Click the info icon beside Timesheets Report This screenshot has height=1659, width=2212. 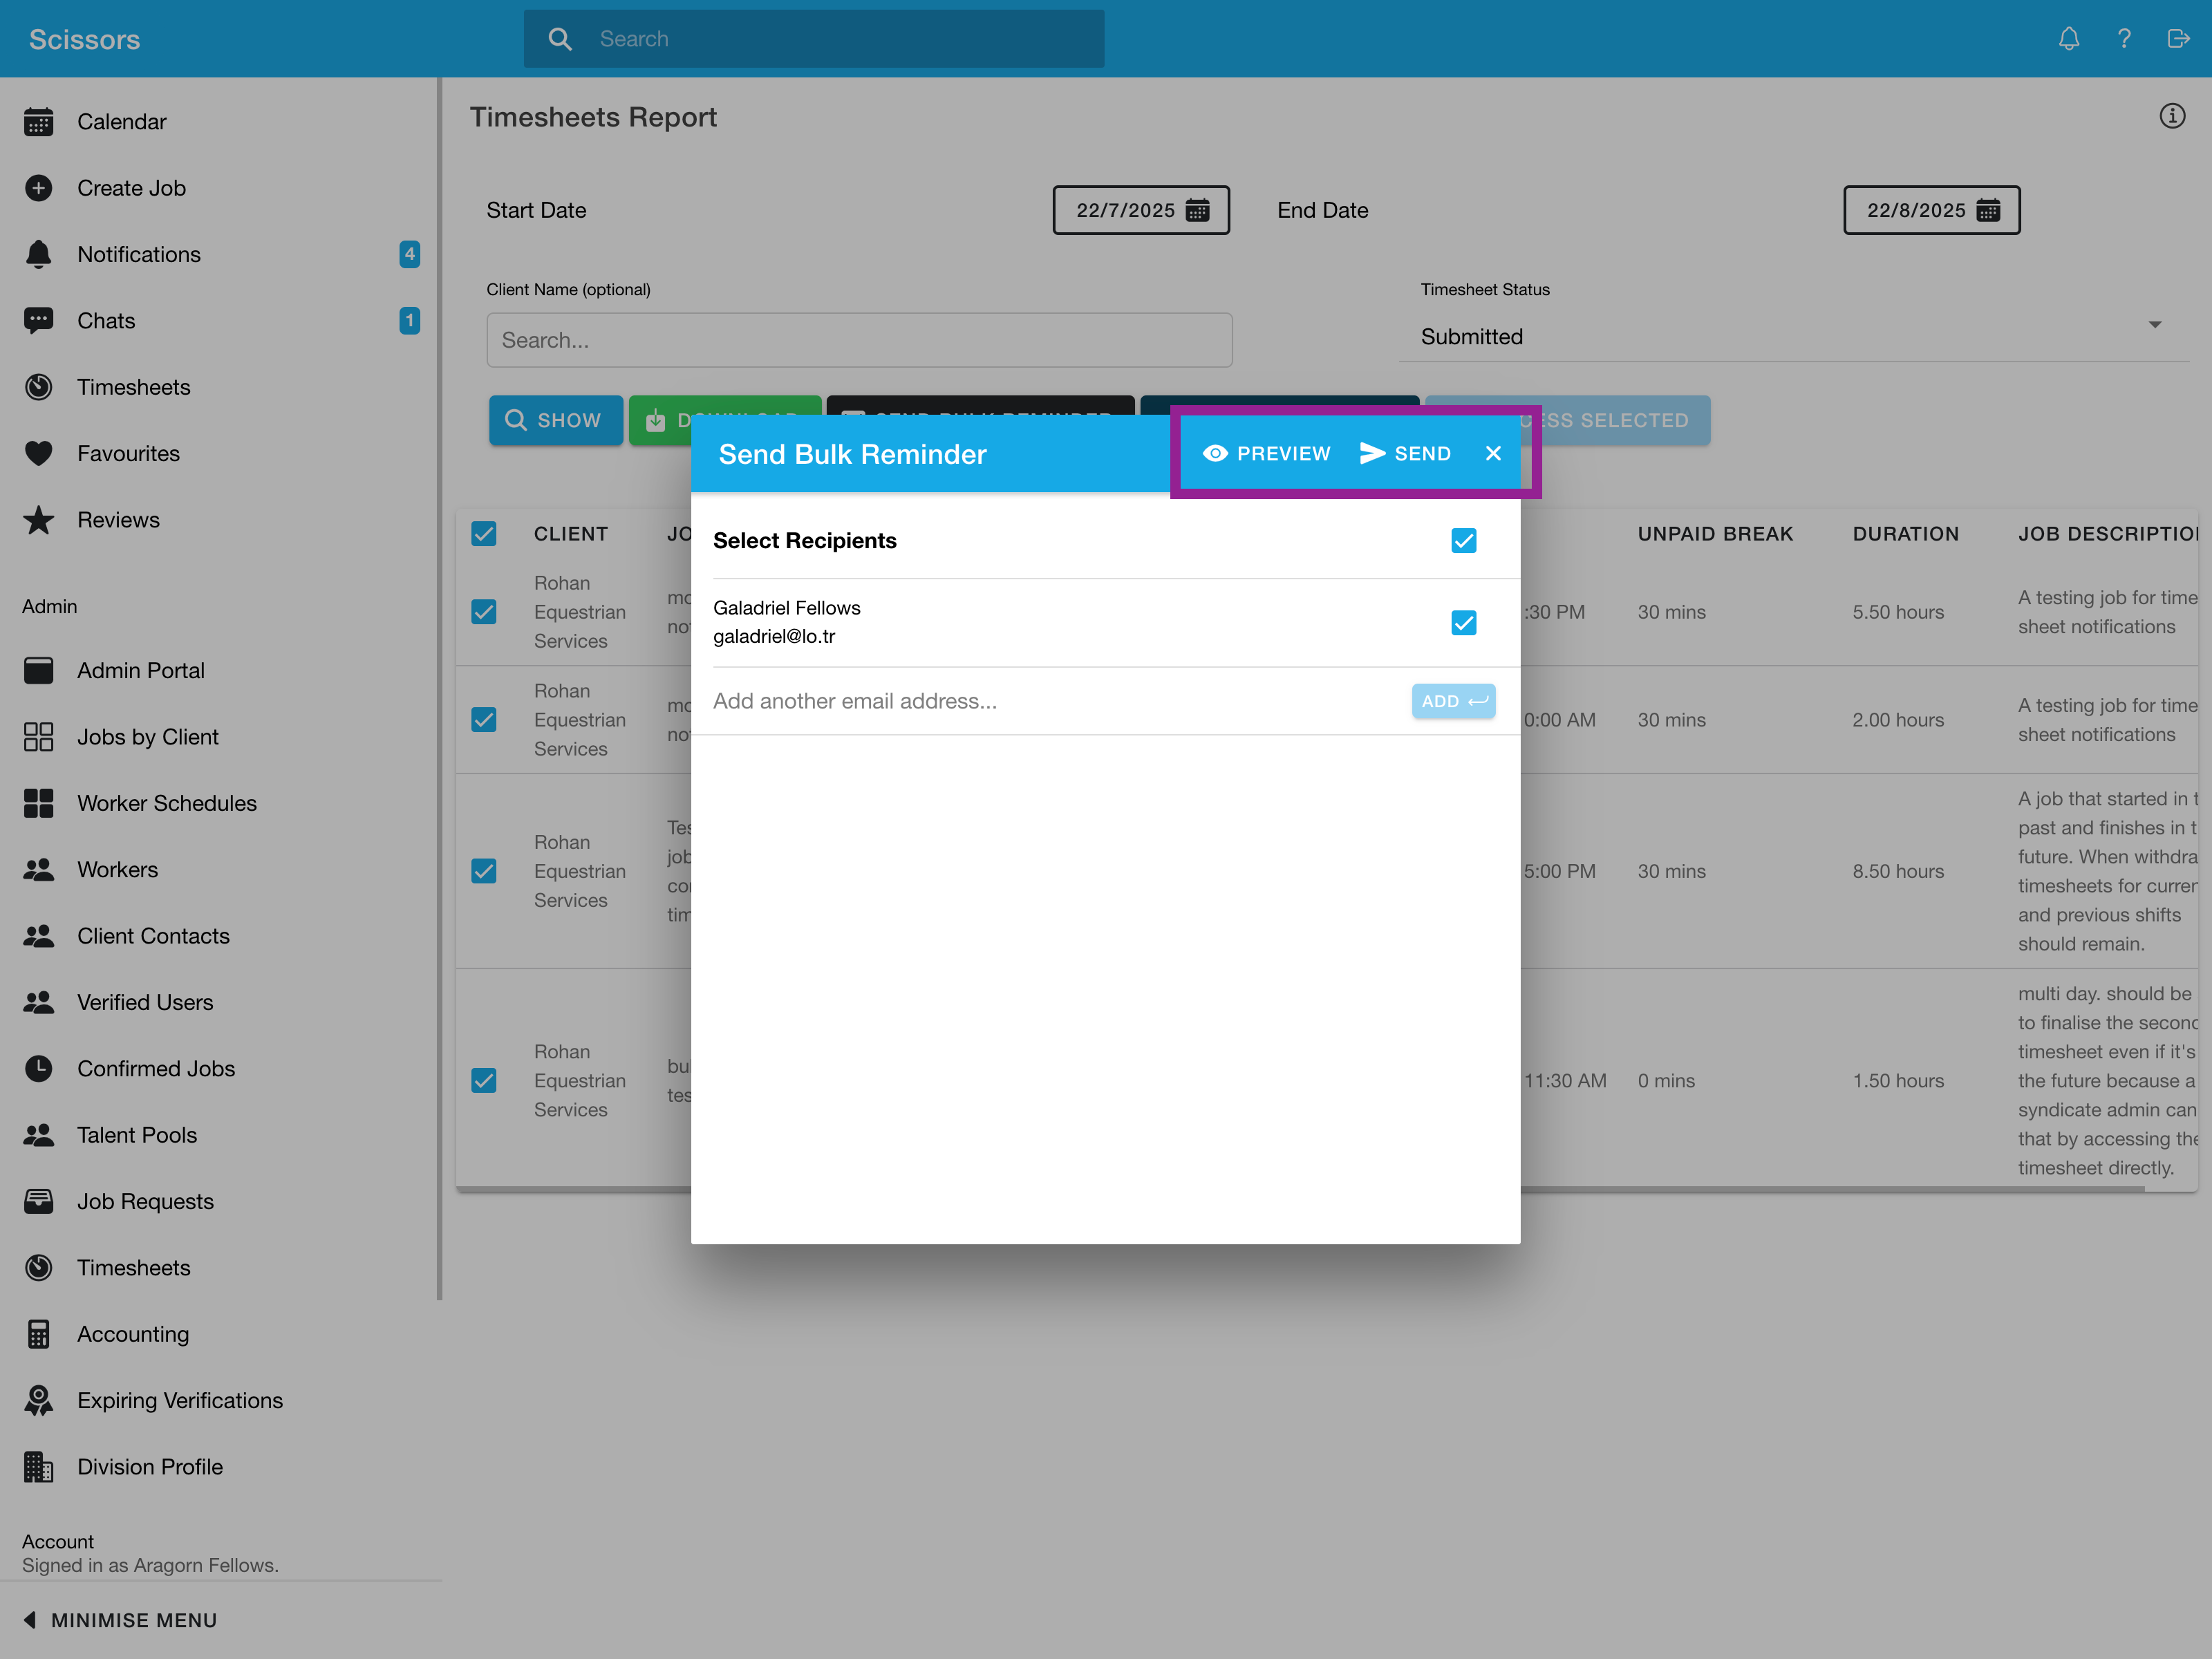[x=2171, y=116]
